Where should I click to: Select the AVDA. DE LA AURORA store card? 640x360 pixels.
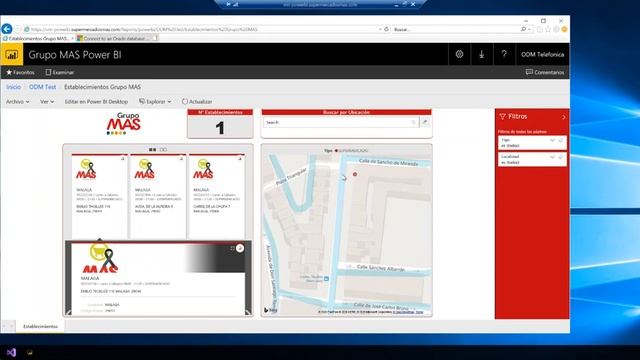pos(158,196)
